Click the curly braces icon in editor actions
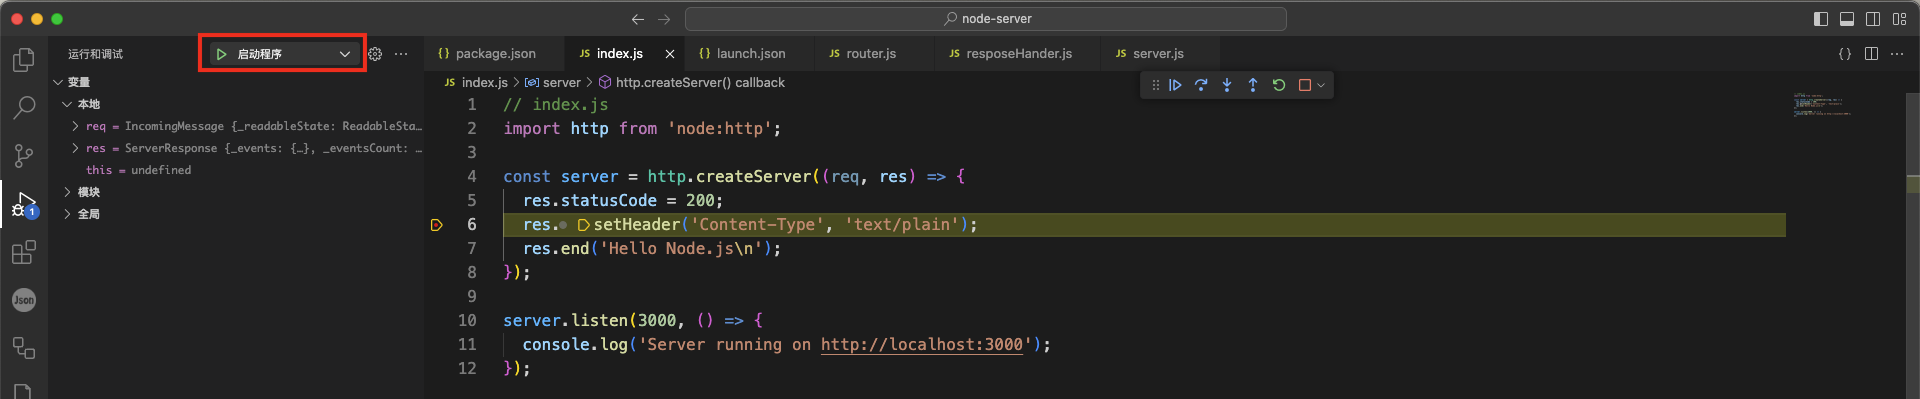Screen dimensions: 1920x399 coord(1845,54)
